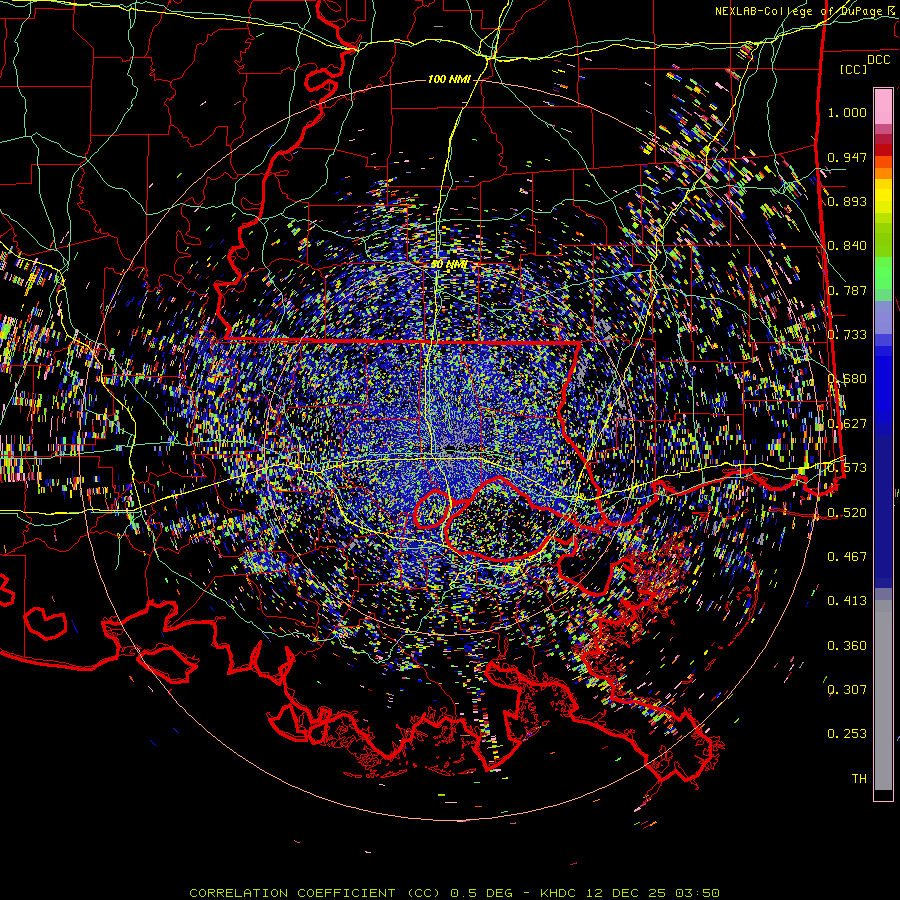Select the 0.573 scale value
The height and width of the screenshot is (900, 900).
847,468
